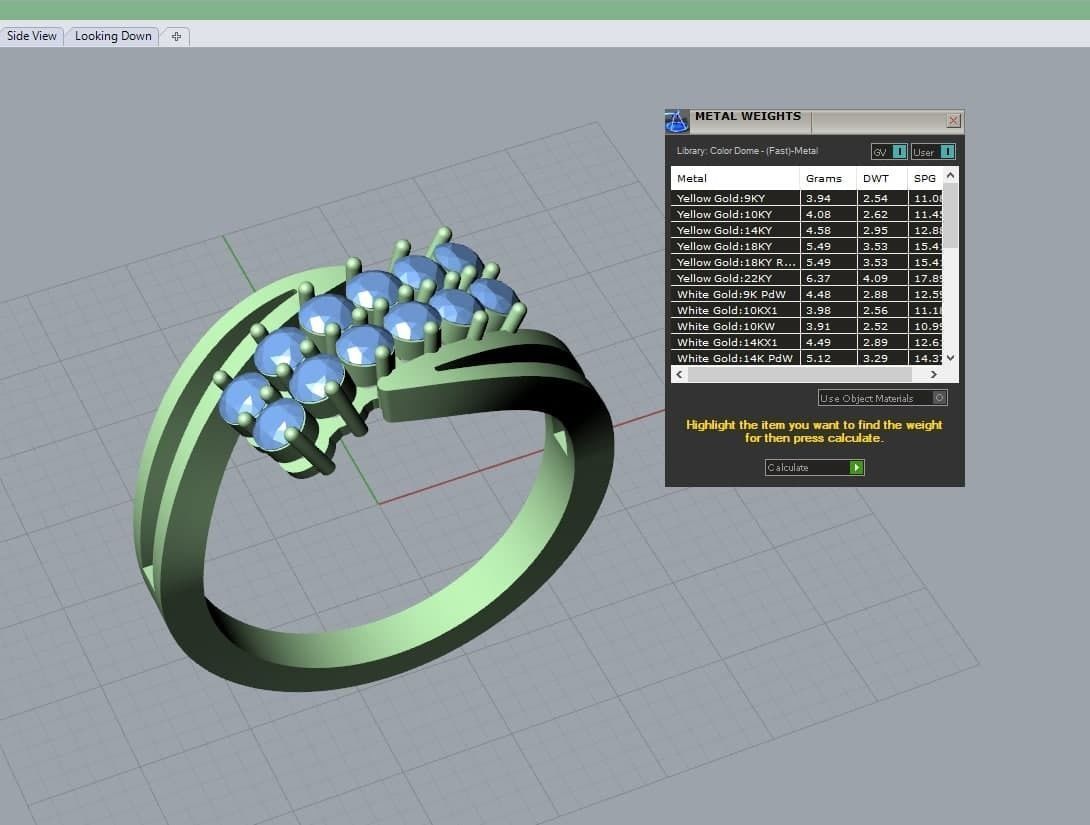Select the White Gold:14KX1 row
This screenshot has height=825, width=1090.
pos(806,342)
